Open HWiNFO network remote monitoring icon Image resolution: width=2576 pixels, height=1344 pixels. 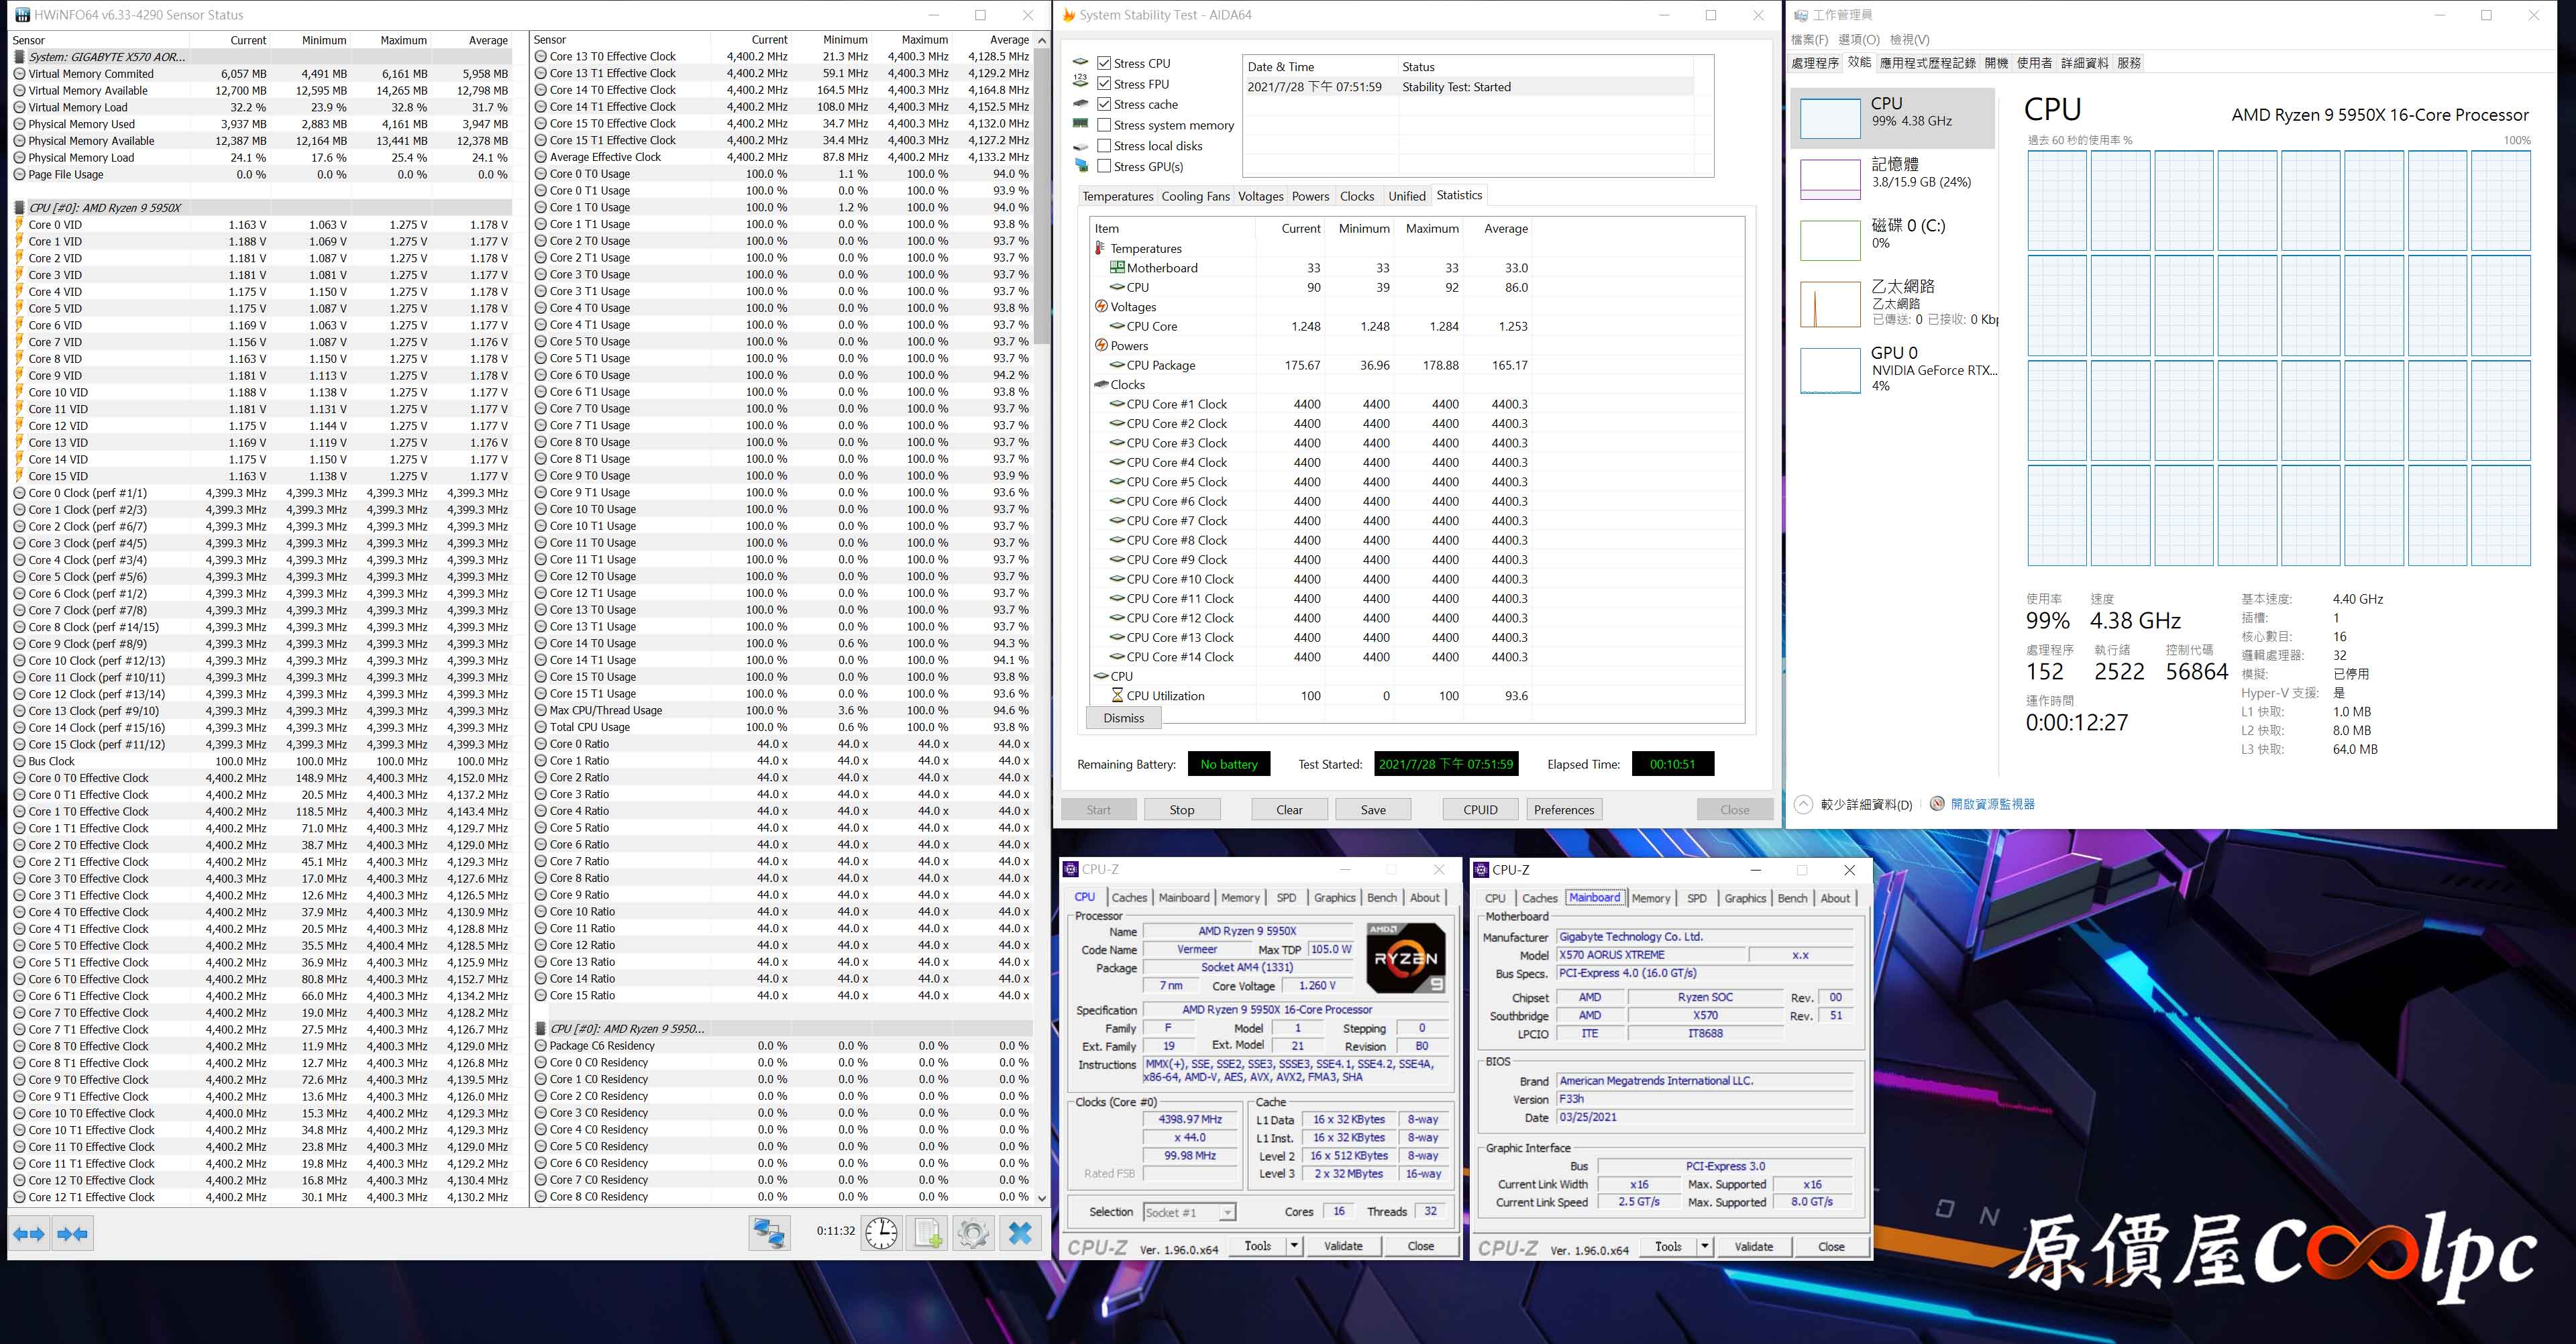point(769,1233)
